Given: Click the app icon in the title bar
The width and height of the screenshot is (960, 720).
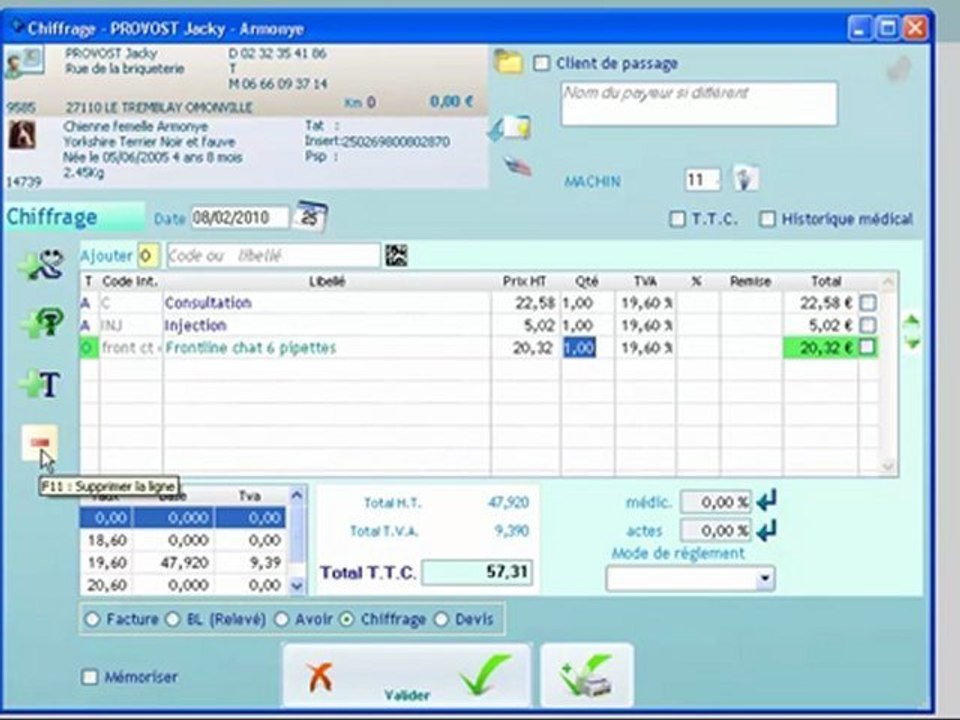Looking at the screenshot, I should (17, 26).
